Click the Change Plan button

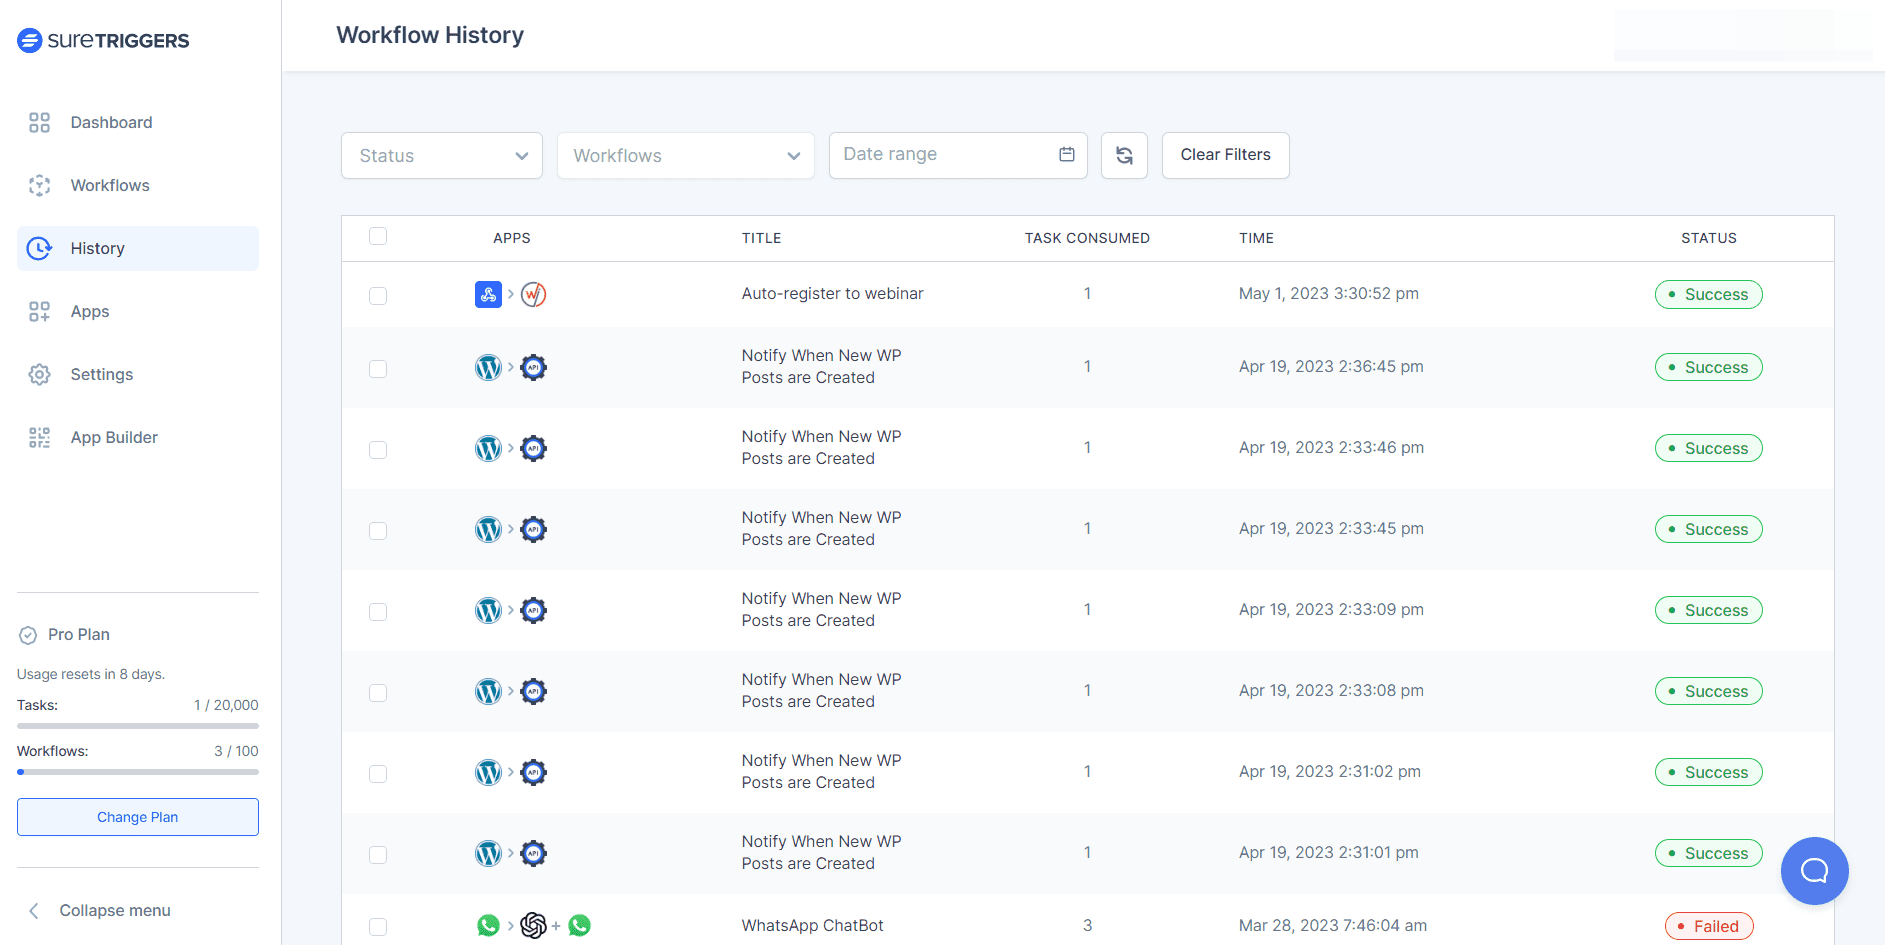138,817
